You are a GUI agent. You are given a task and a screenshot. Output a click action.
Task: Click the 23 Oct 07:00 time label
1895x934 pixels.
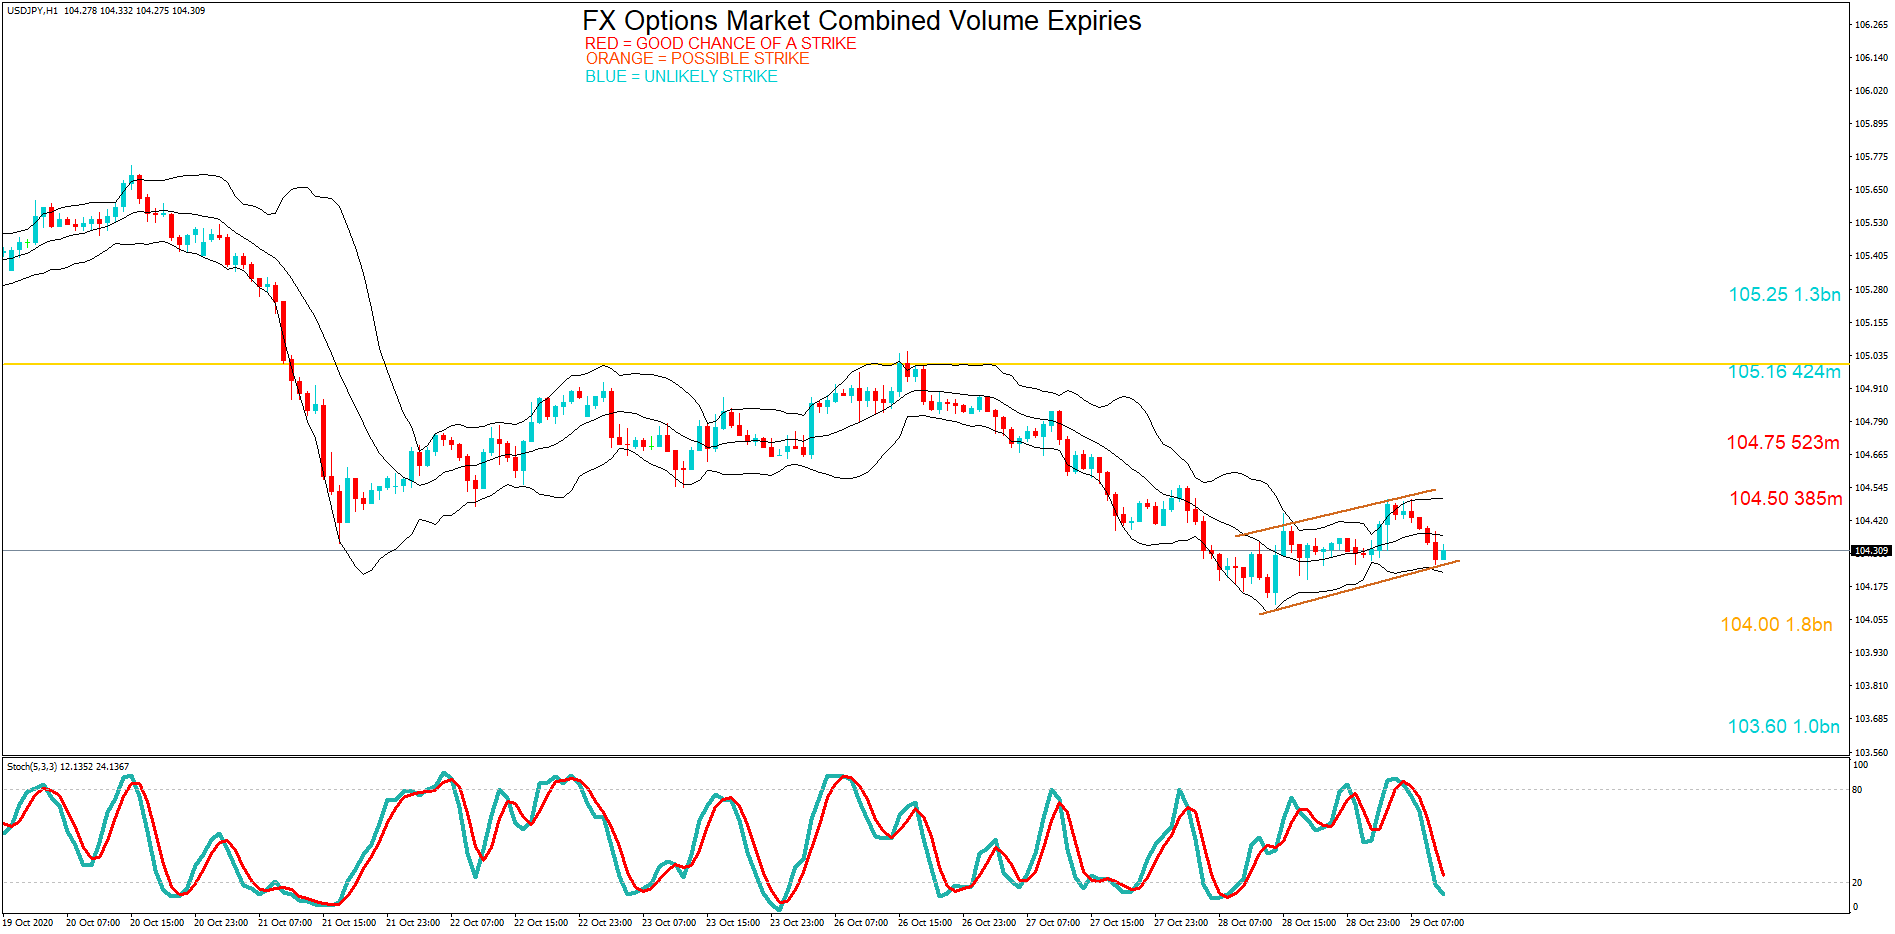669,923
